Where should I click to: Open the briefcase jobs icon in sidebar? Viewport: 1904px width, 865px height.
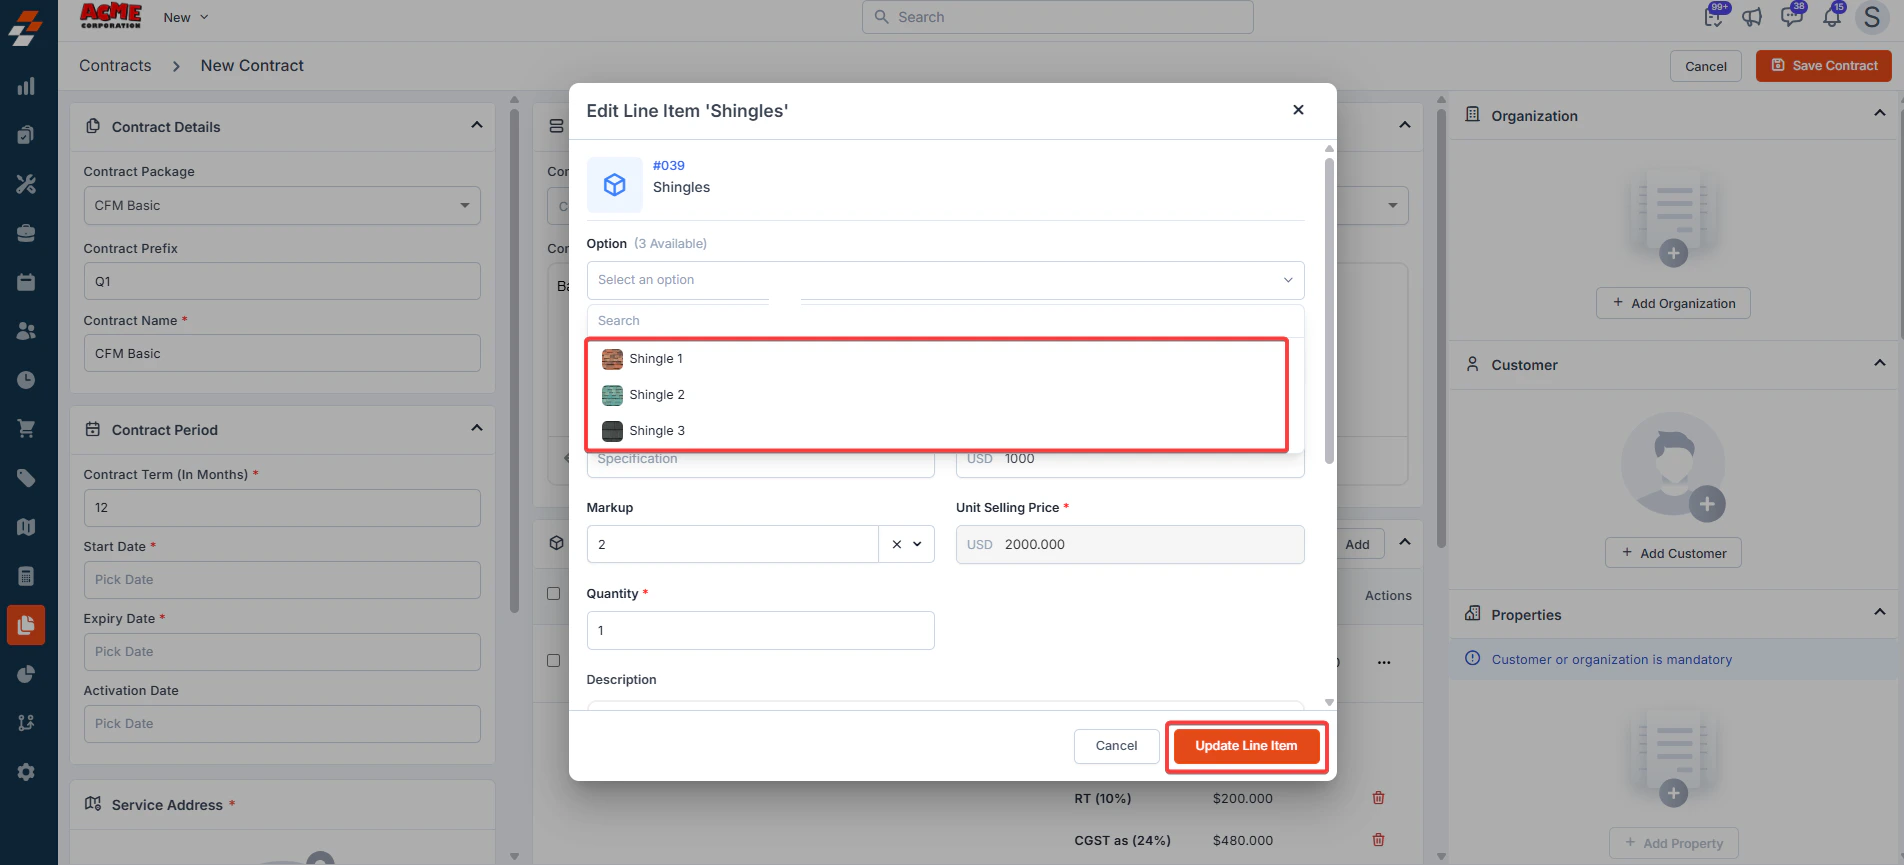(26, 233)
